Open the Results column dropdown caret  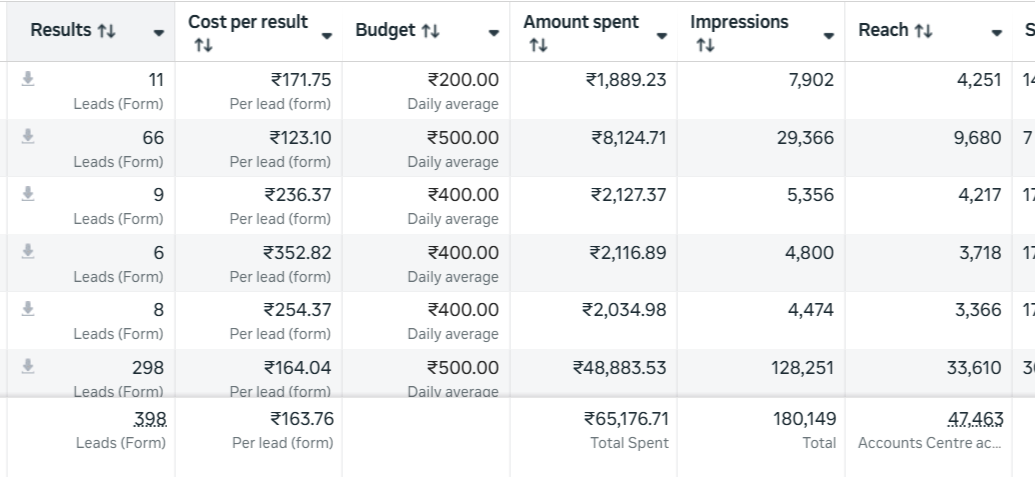pyautogui.click(x=159, y=33)
